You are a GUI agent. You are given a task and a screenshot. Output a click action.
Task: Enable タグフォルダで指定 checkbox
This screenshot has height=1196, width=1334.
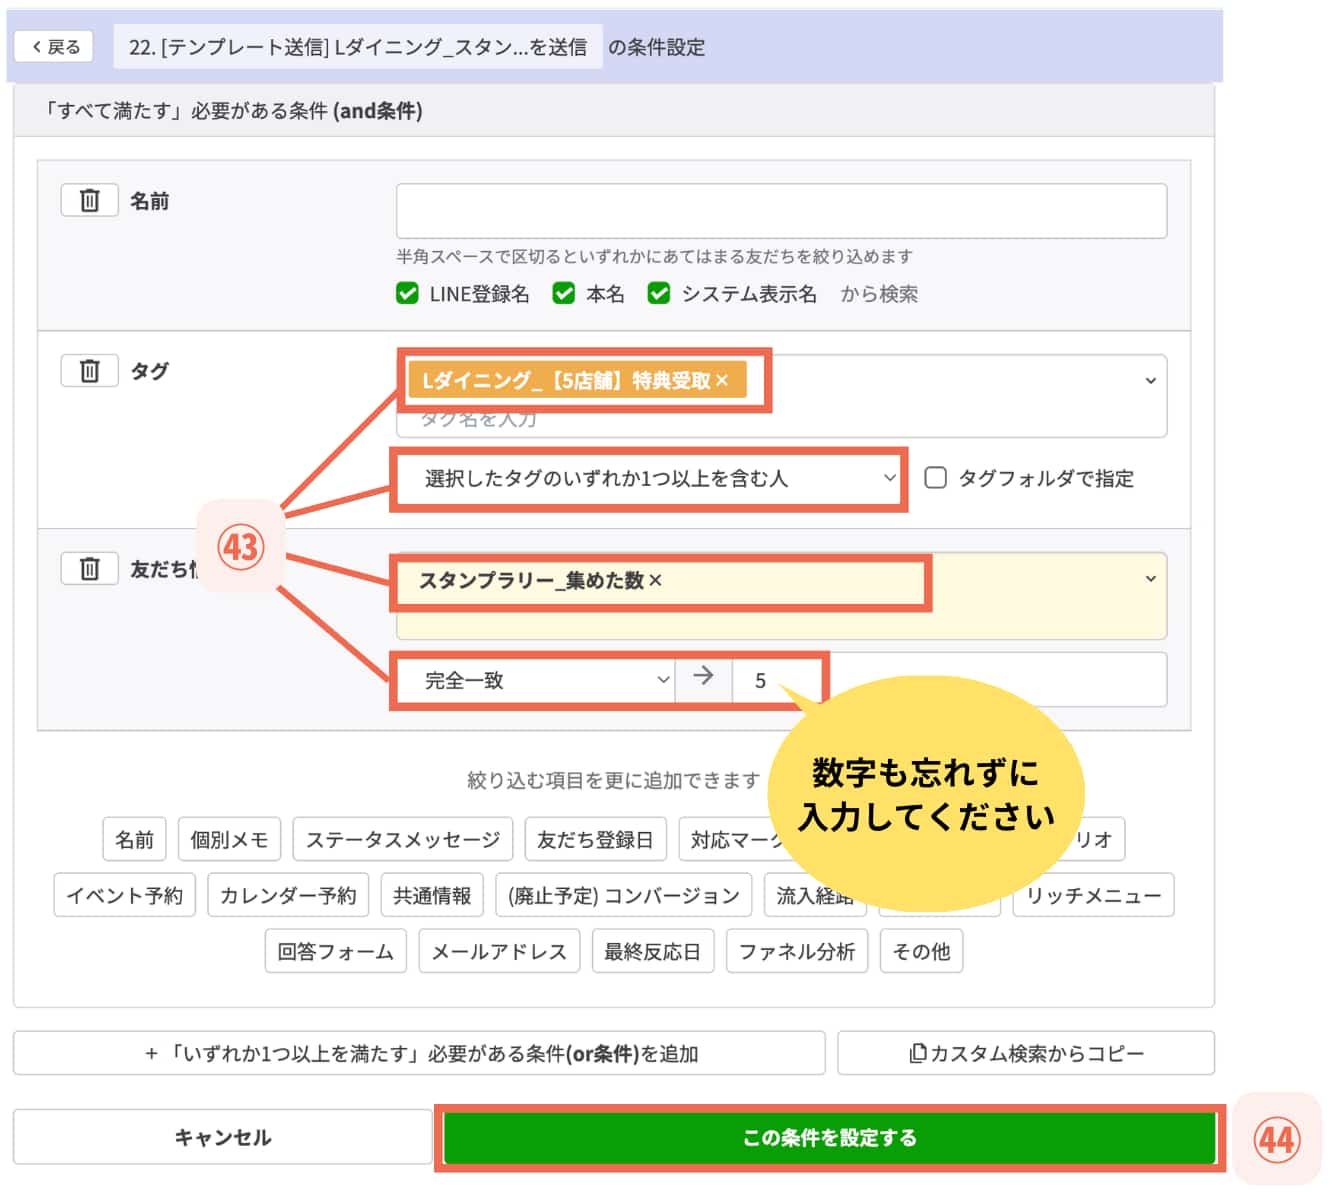click(934, 478)
